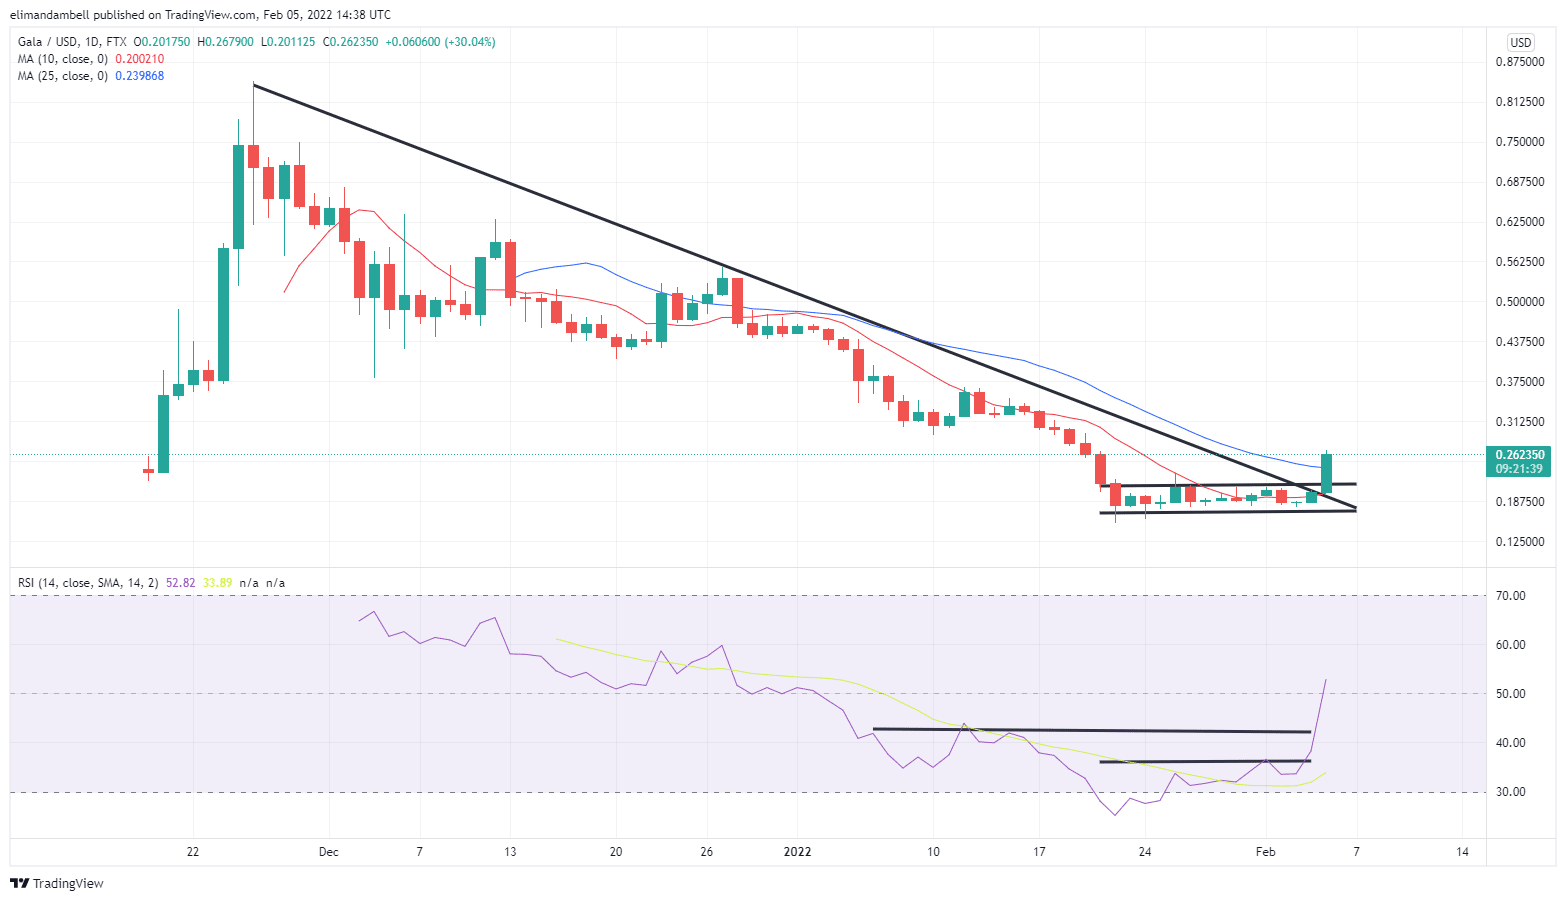1566x901 pixels.
Task: Click the RSI 30.00 axis label
Action: click(1511, 792)
